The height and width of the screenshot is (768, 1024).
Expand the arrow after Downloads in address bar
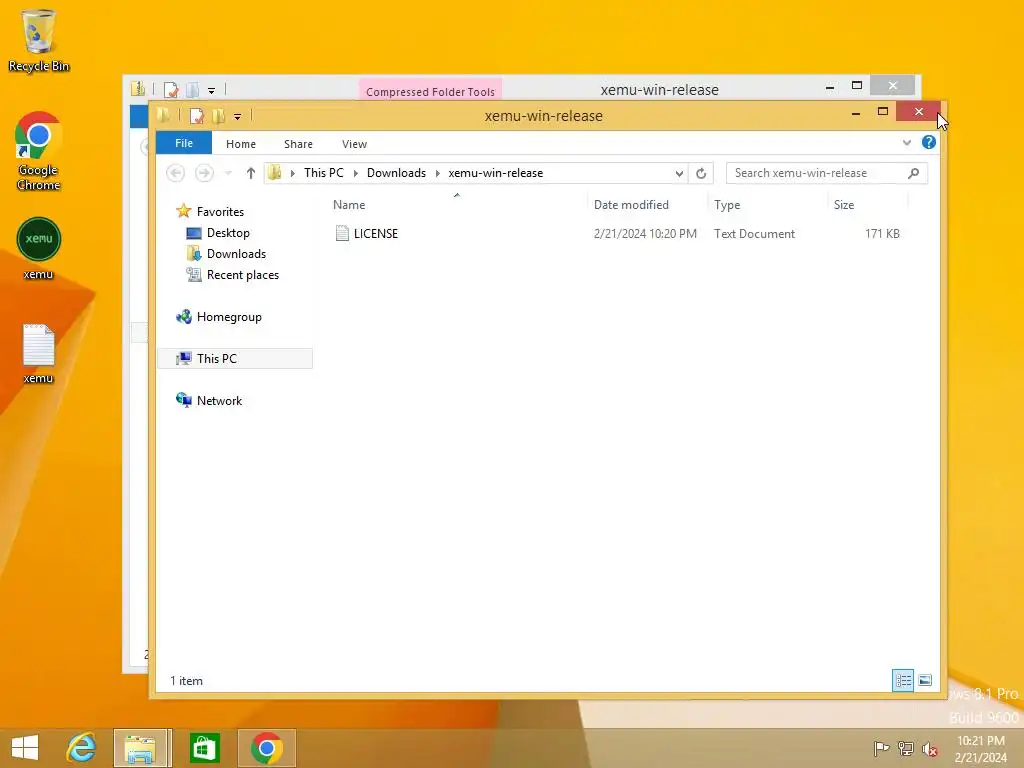click(437, 173)
